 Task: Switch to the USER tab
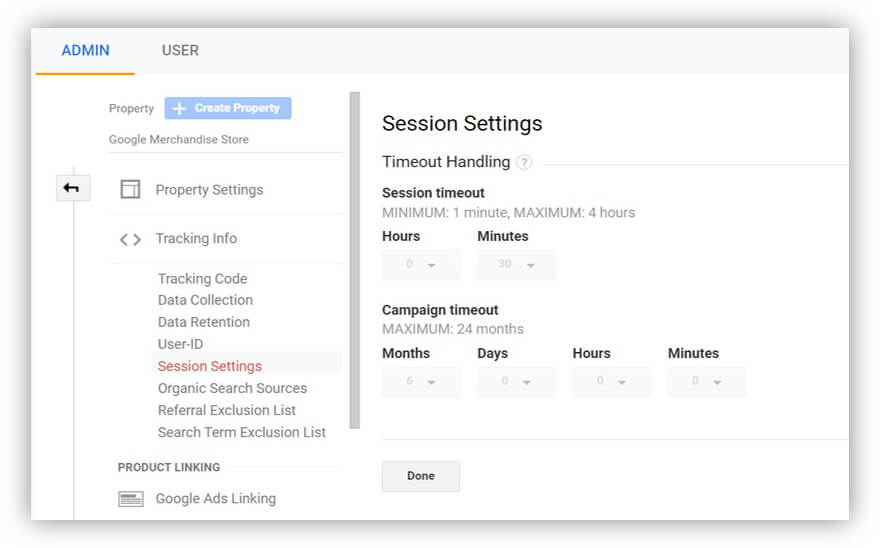coord(180,51)
